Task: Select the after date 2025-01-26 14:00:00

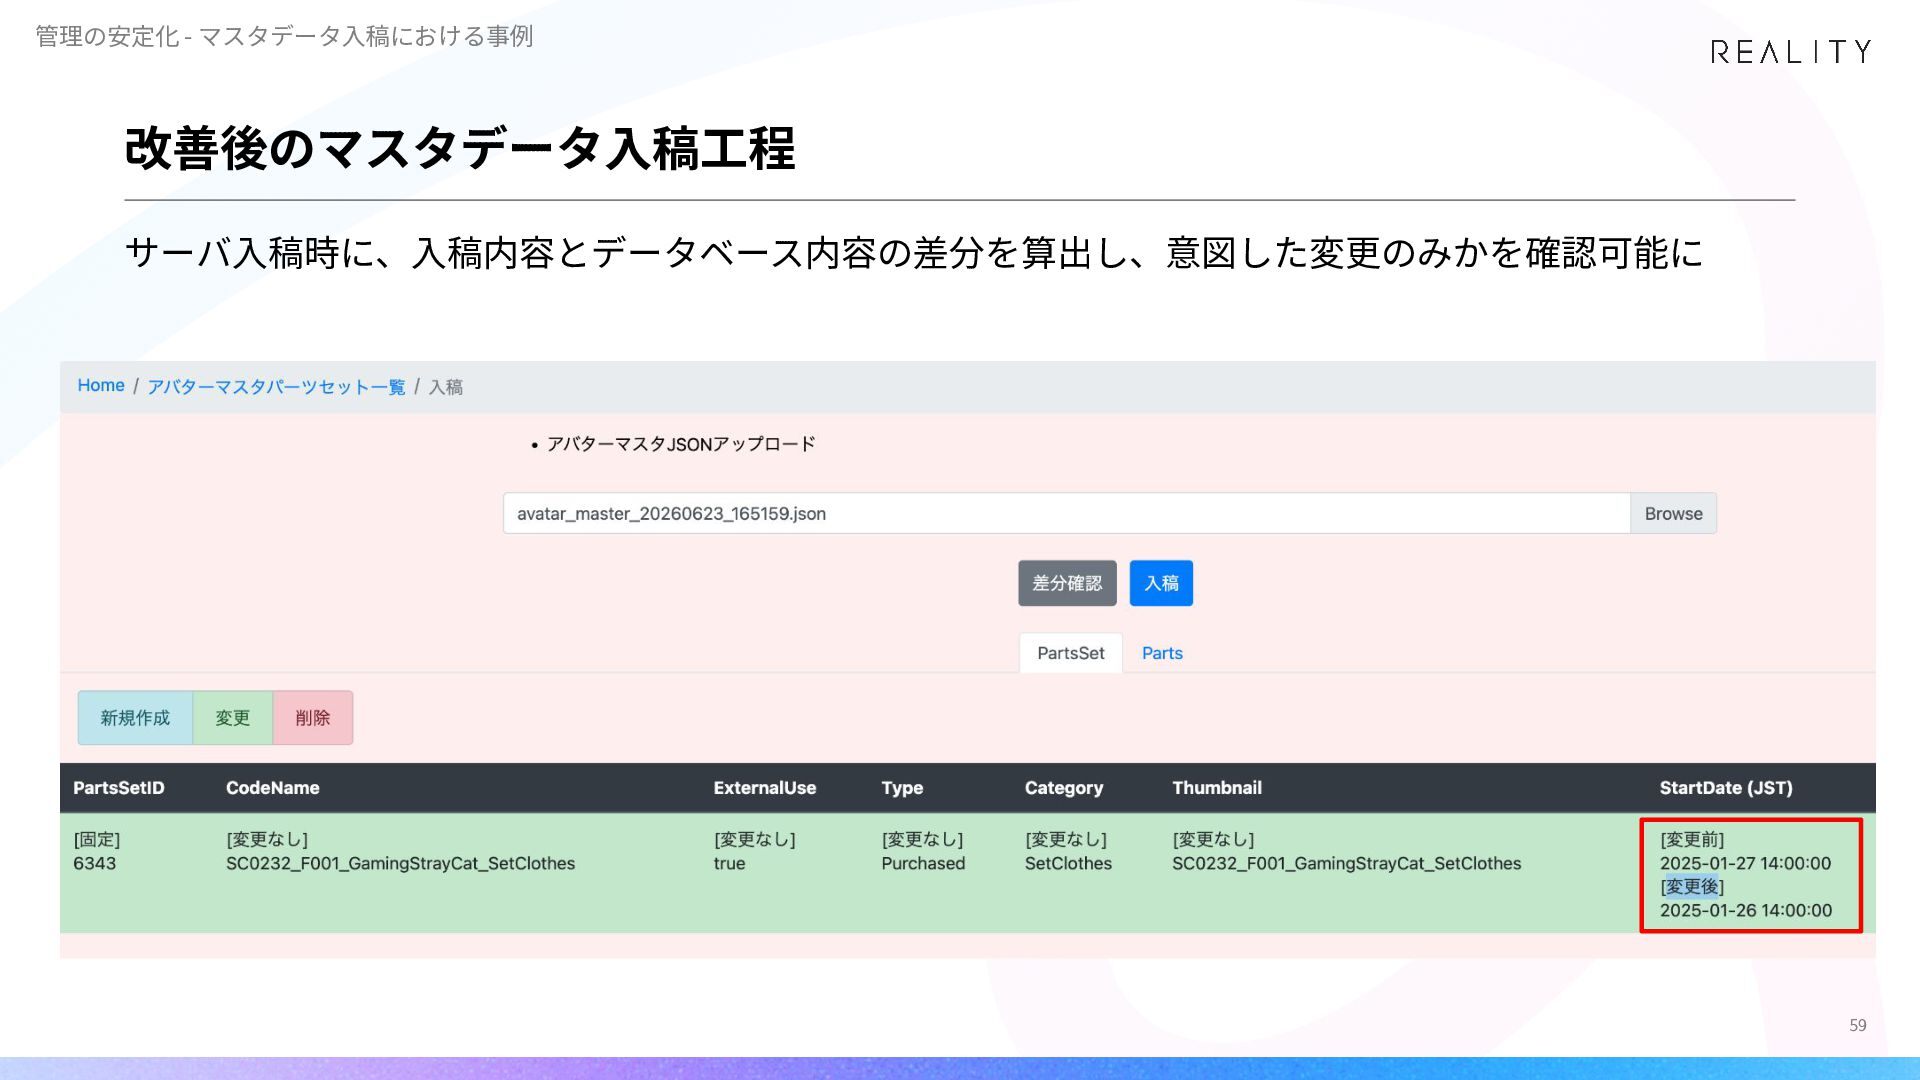Action: (x=1746, y=911)
